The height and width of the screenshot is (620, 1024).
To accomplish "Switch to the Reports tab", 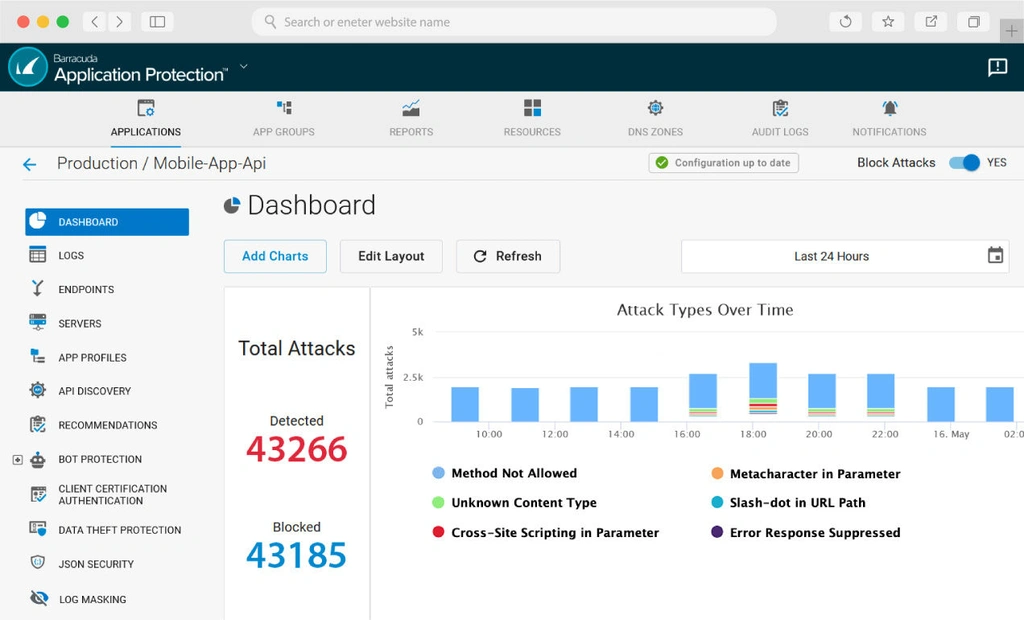I will pyautogui.click(x=411, y=118).
